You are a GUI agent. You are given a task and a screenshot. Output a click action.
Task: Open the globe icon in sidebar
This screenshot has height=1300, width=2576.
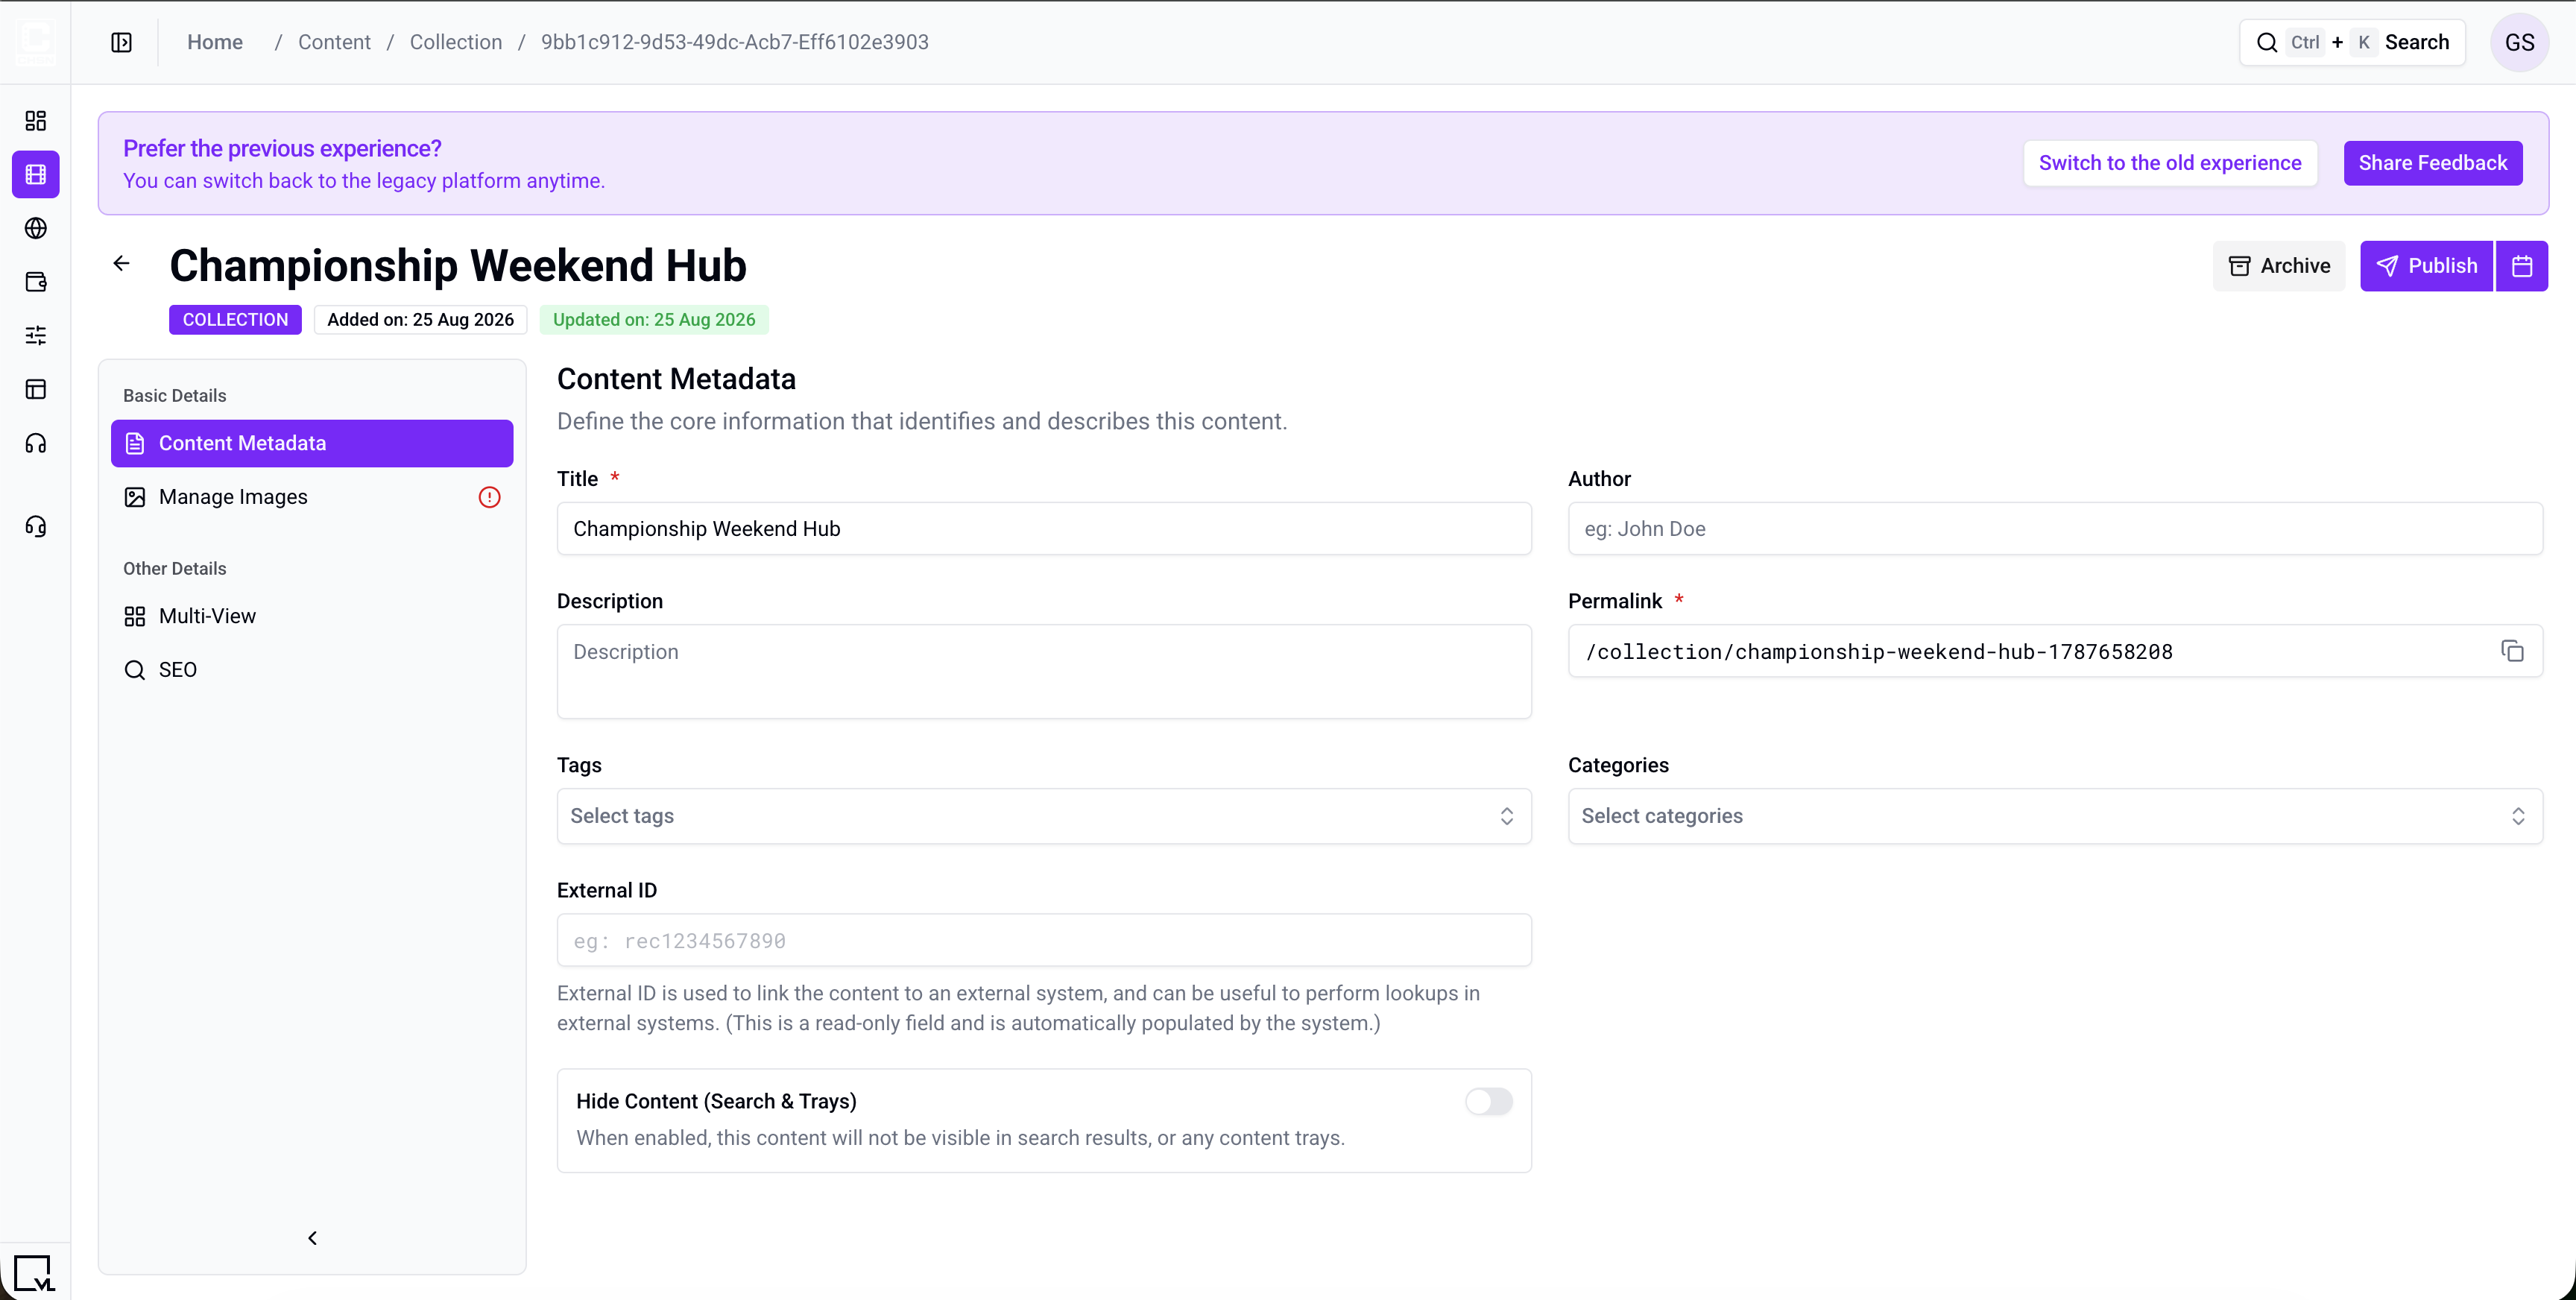coord(36,229)
